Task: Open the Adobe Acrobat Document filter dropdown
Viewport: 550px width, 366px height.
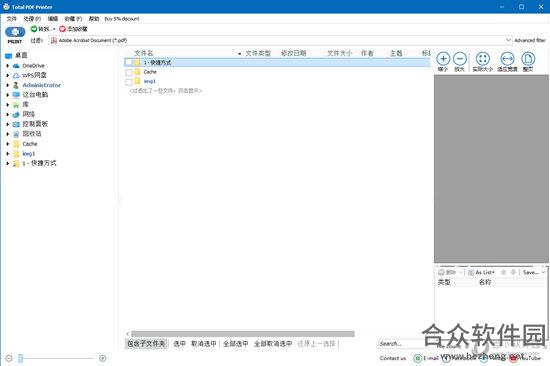Action: 508,40
